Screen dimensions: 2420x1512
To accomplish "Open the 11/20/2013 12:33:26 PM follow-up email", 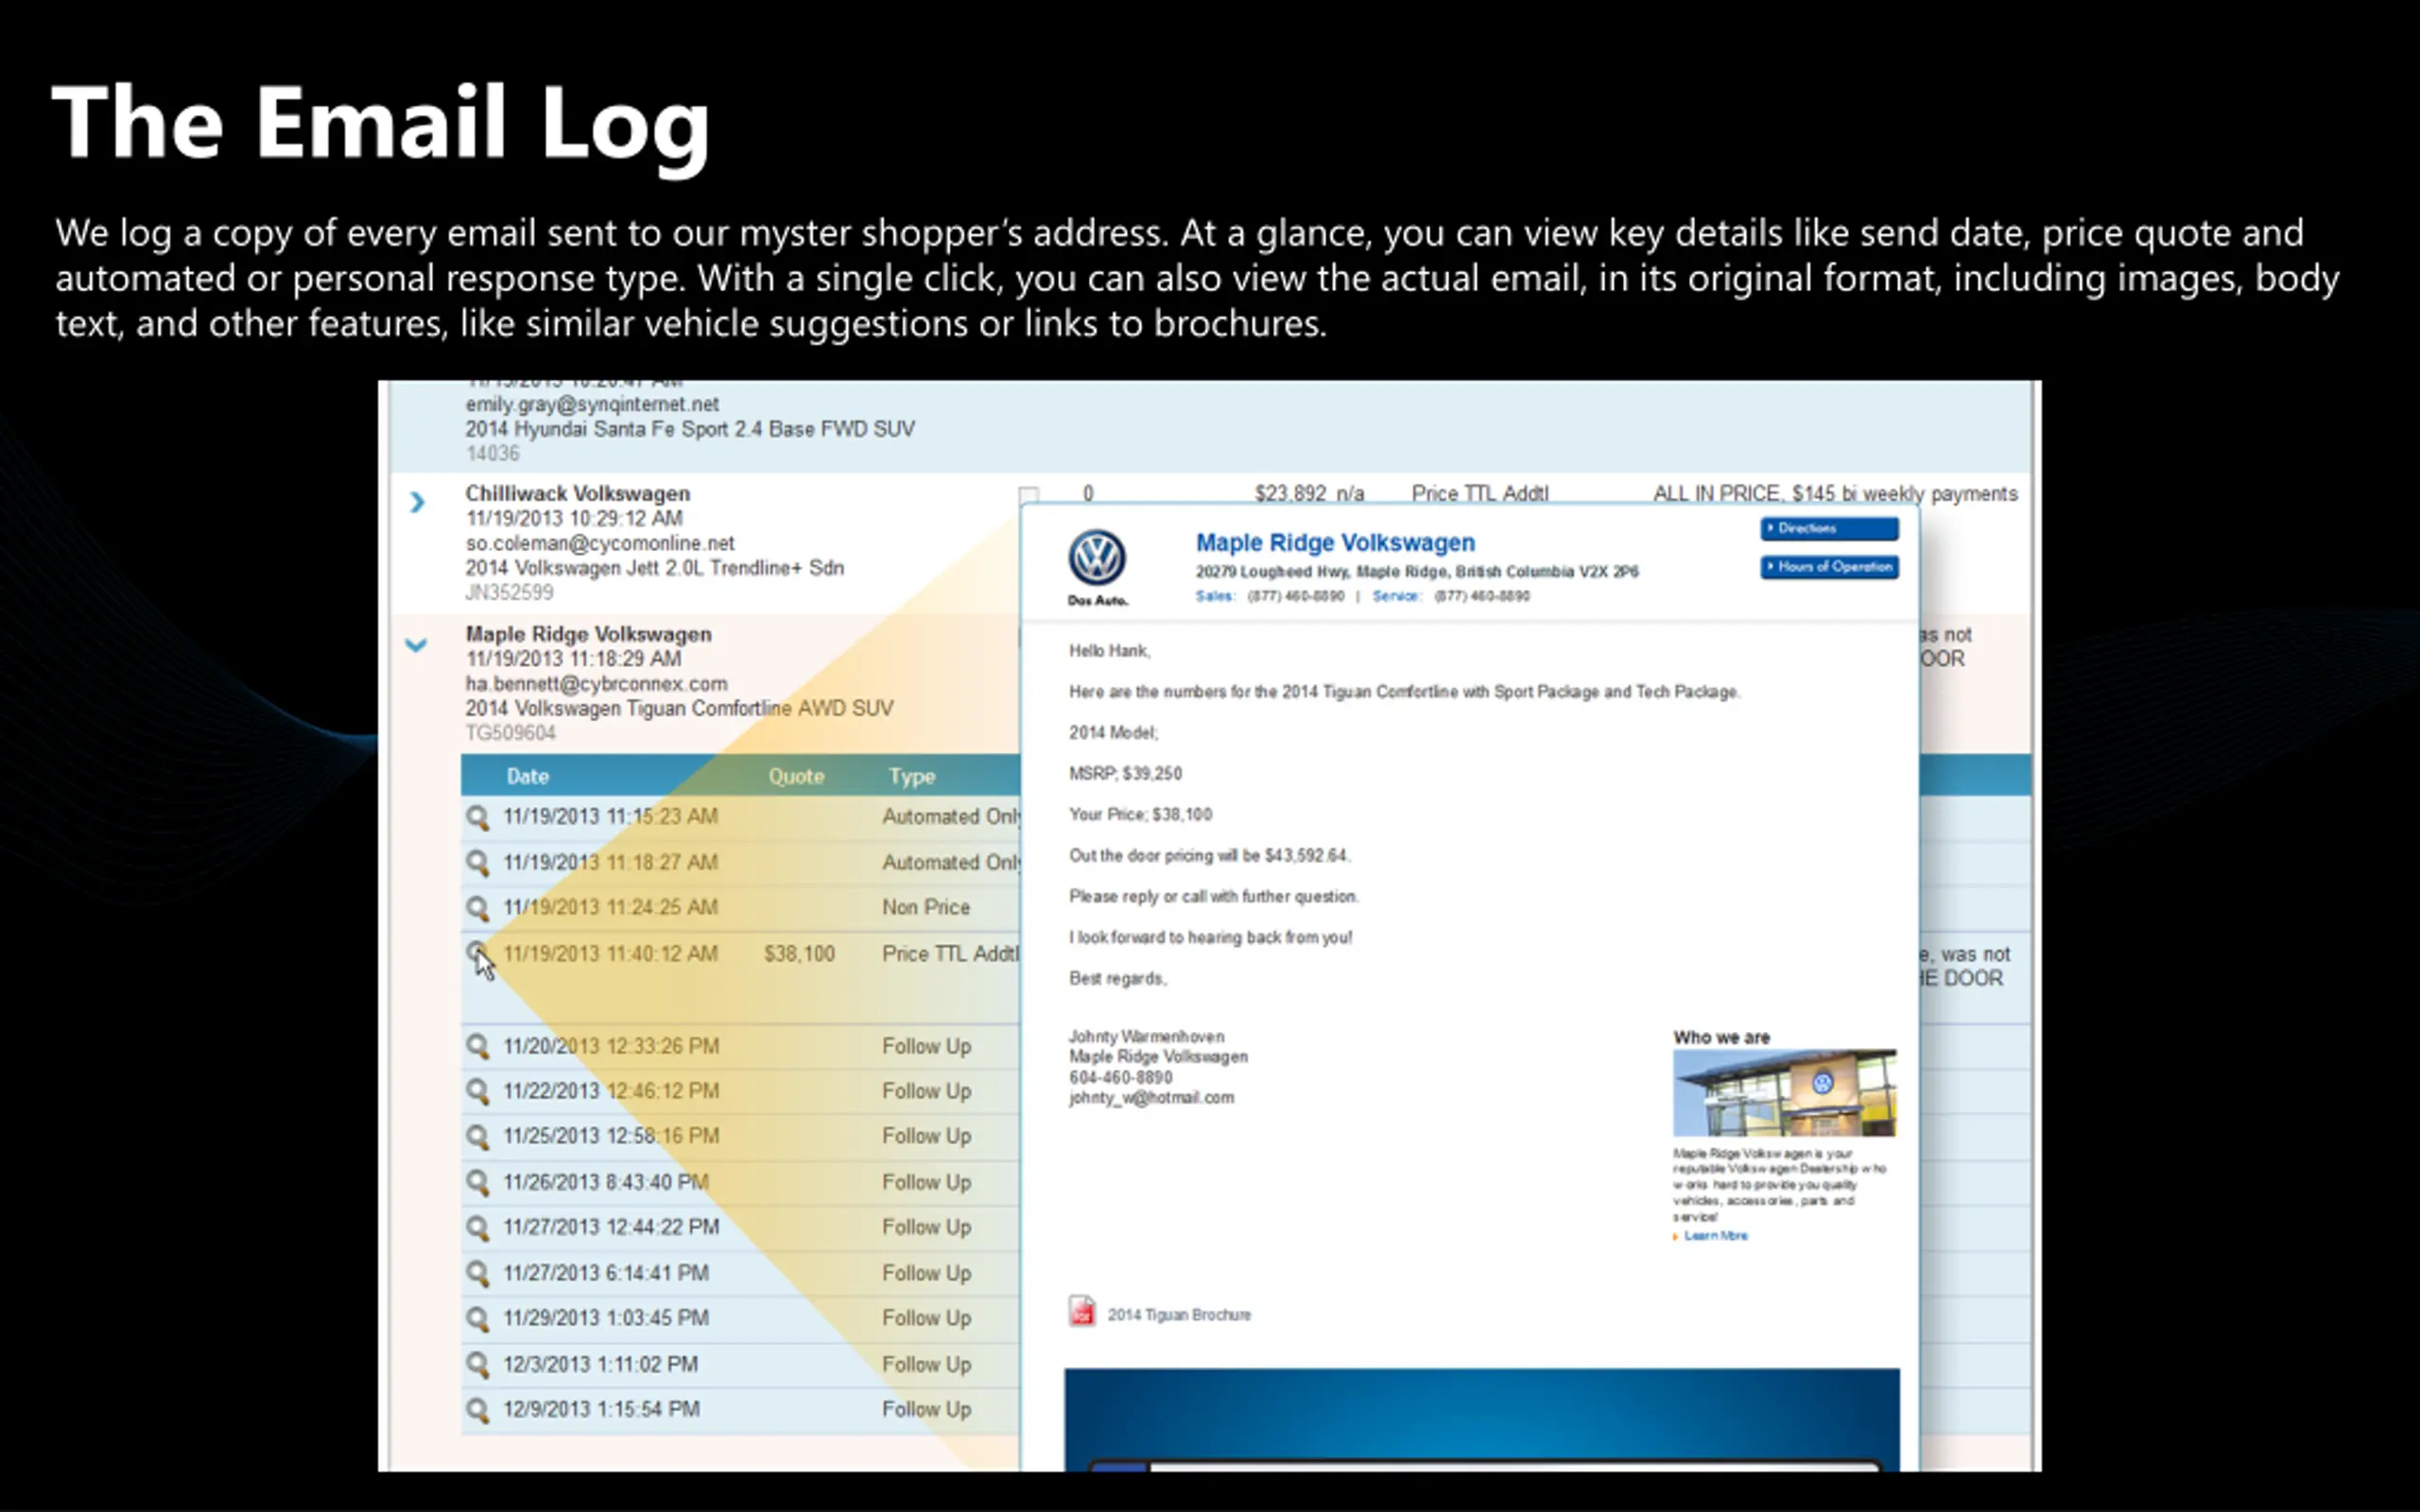I will coord(478,1046).
